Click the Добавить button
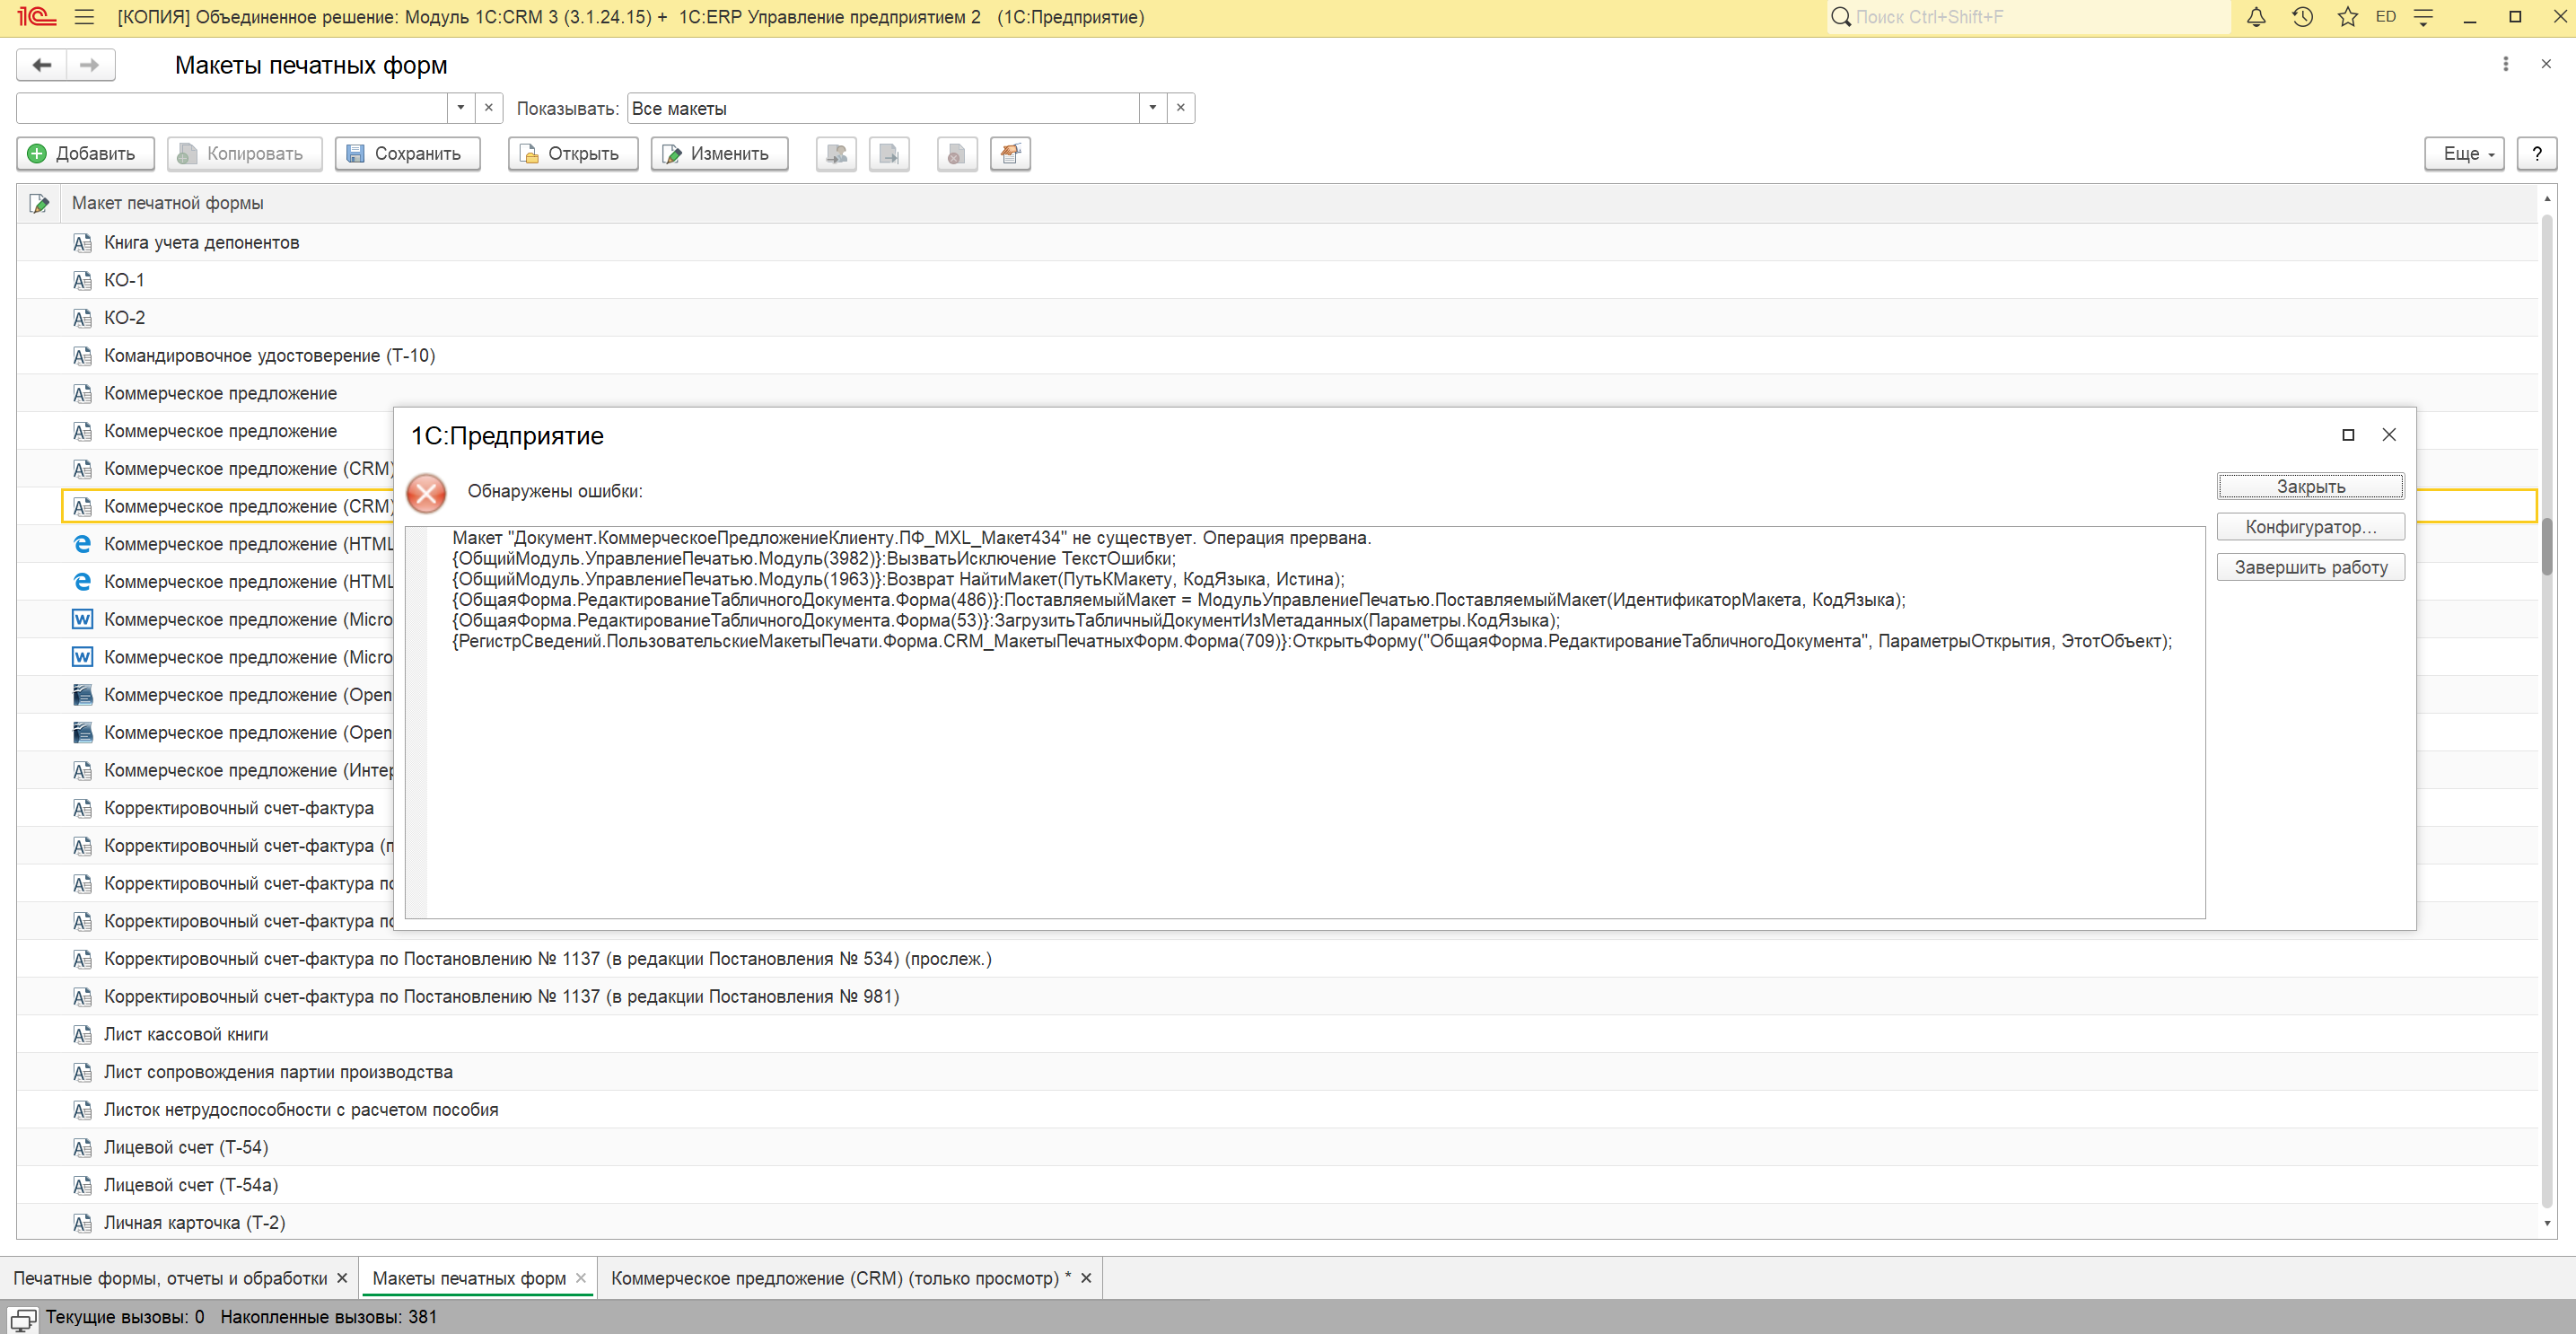Image resolution: width=2576 pixels, height=1334 pixels. (x=85, y=154)
